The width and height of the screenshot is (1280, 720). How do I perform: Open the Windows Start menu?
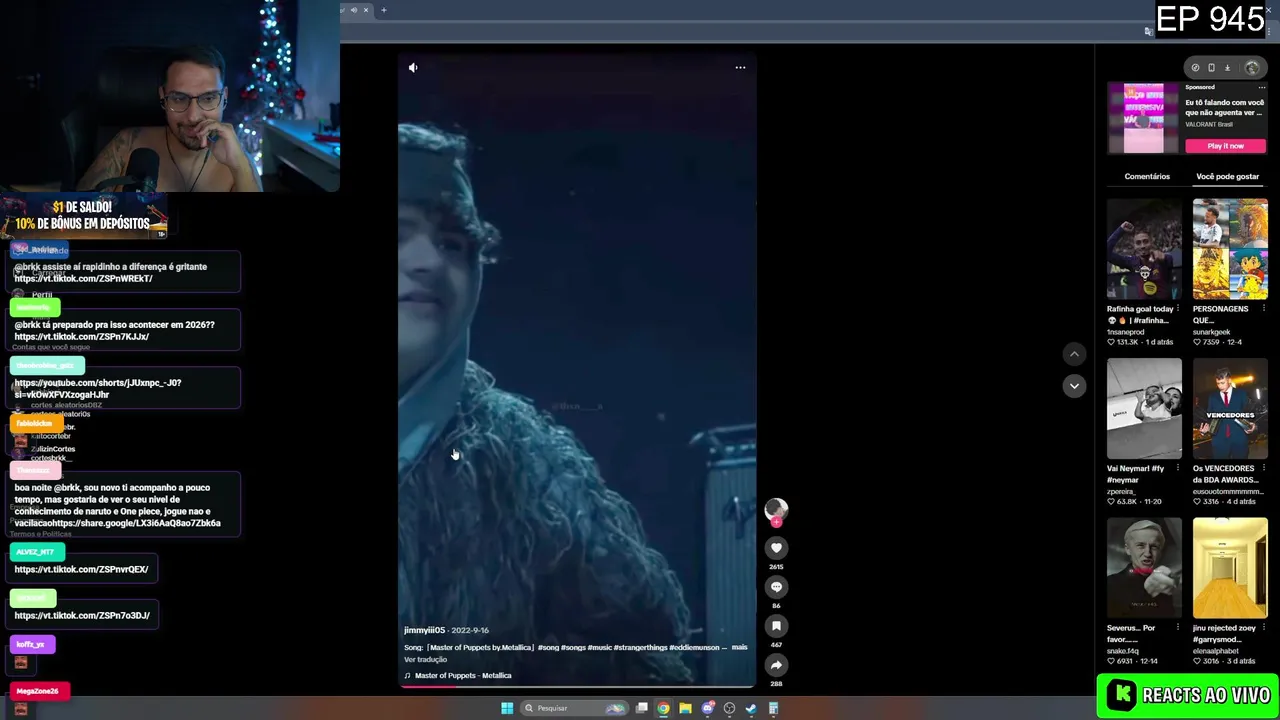point(507,708)
